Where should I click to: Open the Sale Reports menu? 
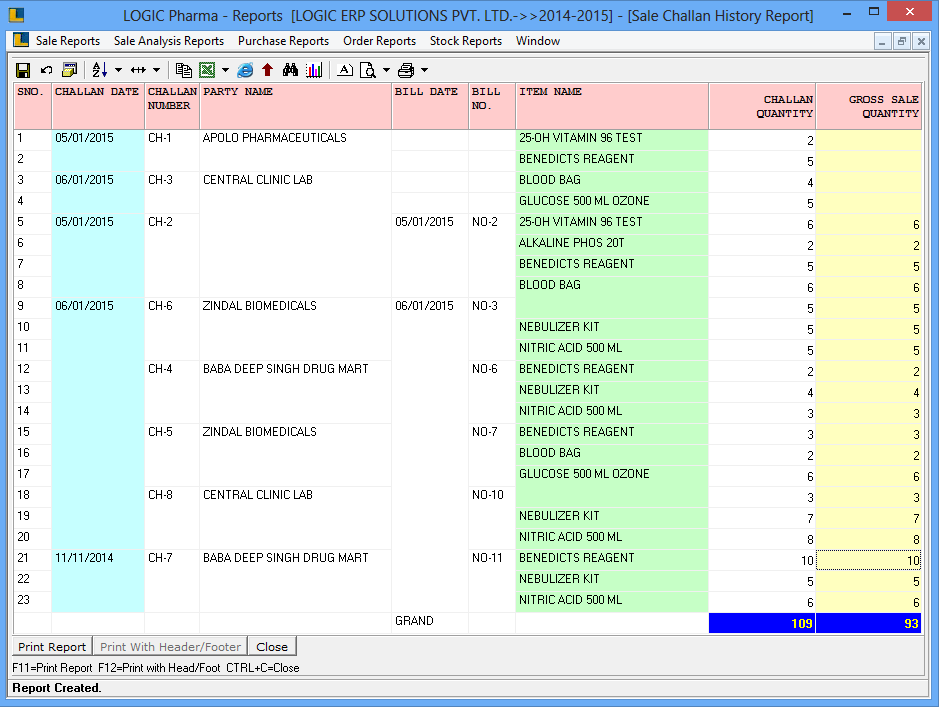pos(68,41)
